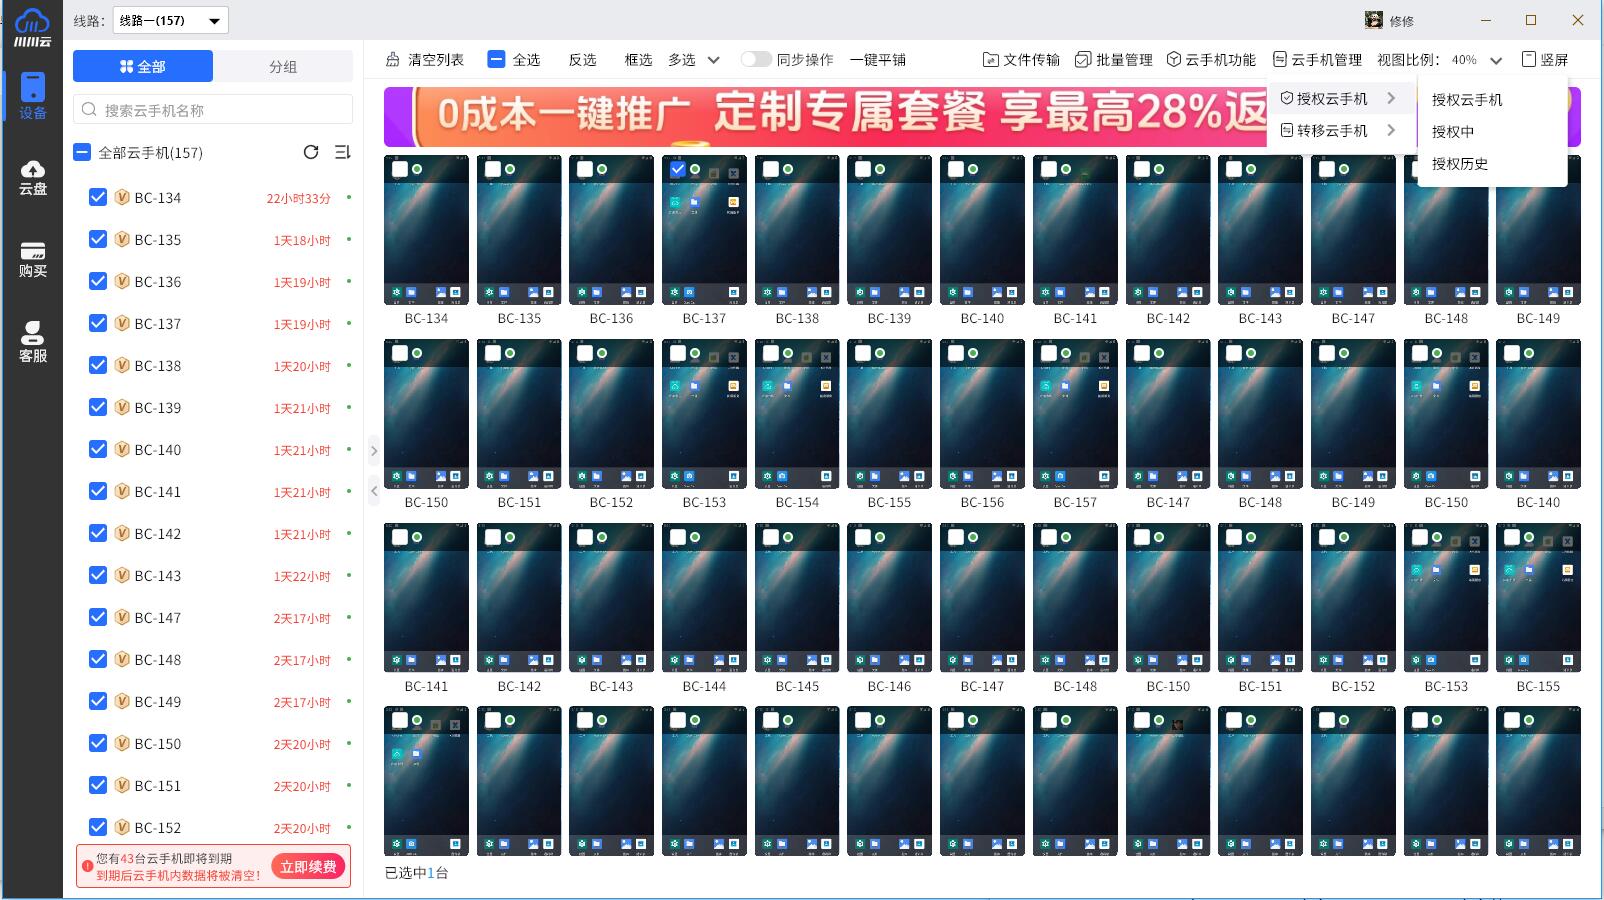Click the 立即续费 renew button
The width and height of the screenshot is (1604, 900).
click(x=308, y=866)
